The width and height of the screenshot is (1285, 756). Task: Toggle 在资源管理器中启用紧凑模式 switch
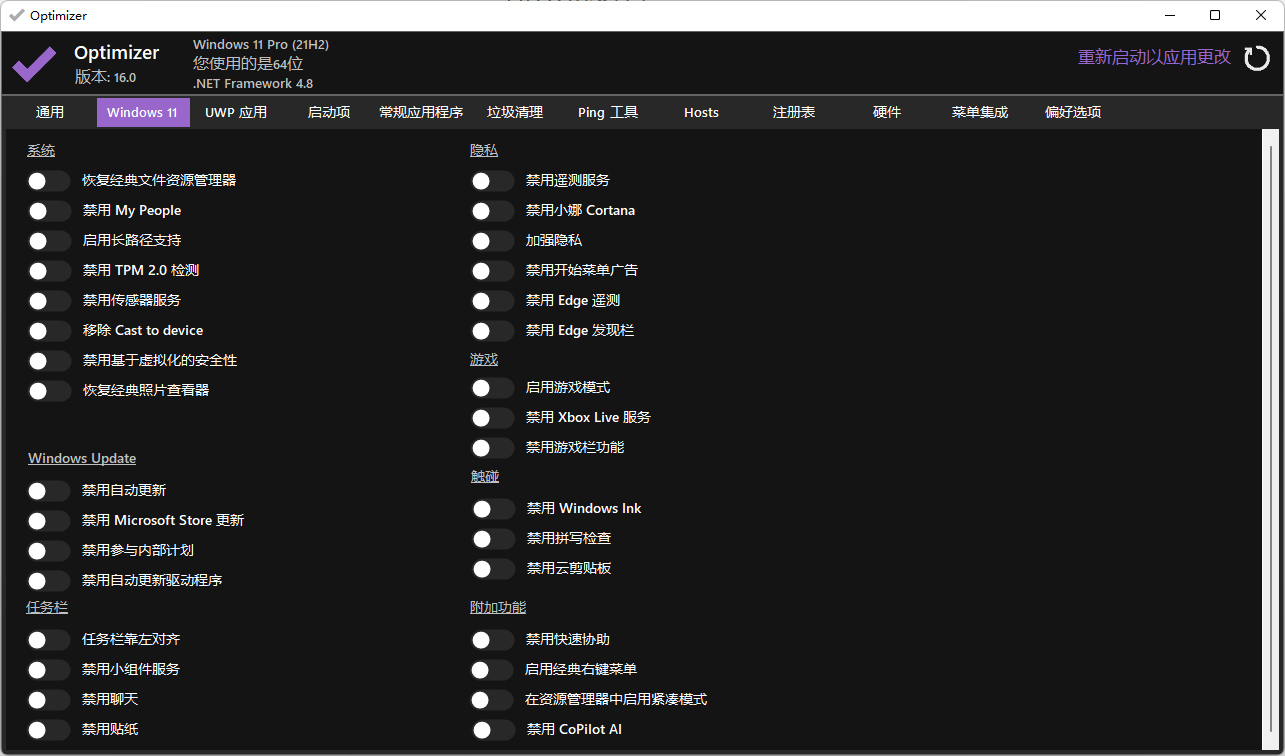tap(493, 700)
